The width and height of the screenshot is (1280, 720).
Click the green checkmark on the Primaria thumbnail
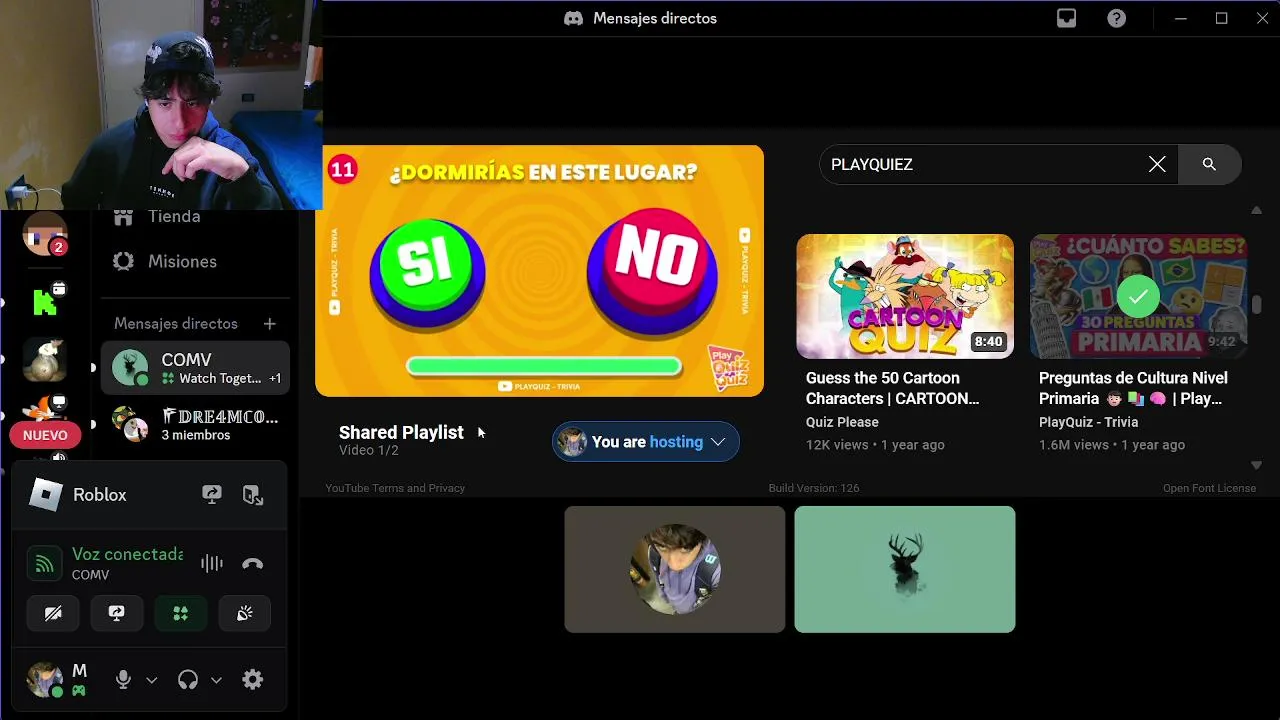coord(1138,296)
